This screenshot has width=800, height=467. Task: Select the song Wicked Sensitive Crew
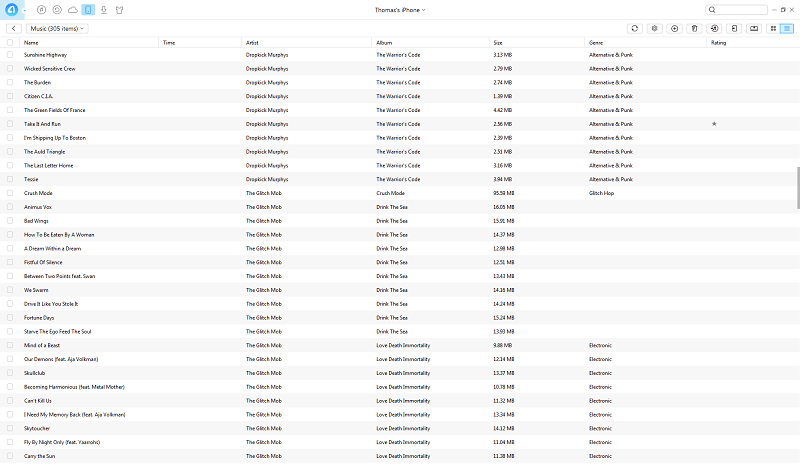tap(49, 68)
